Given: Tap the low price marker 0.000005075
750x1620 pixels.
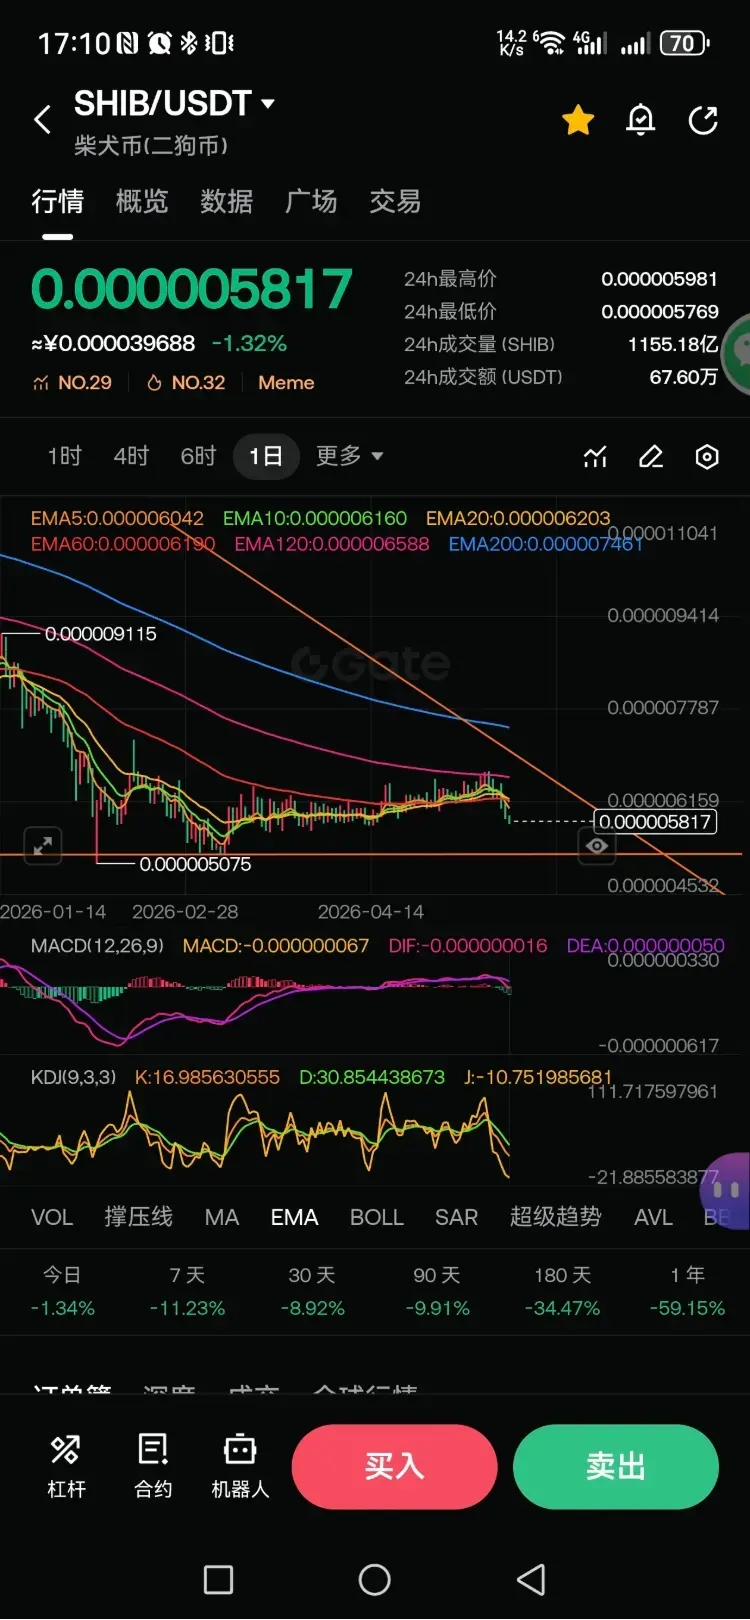Looking at the screenshot, I should coord(195,864).
